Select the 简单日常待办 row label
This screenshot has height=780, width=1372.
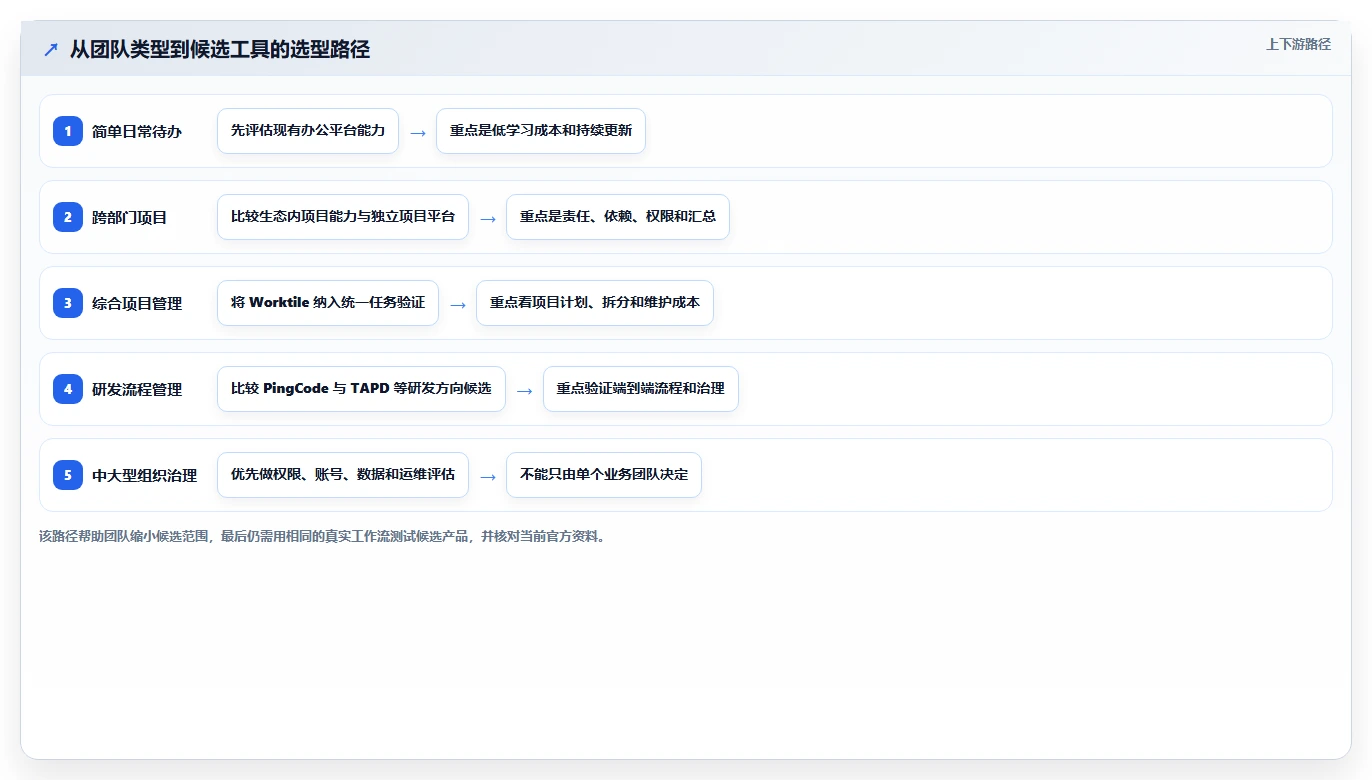[x=137, y=131]
